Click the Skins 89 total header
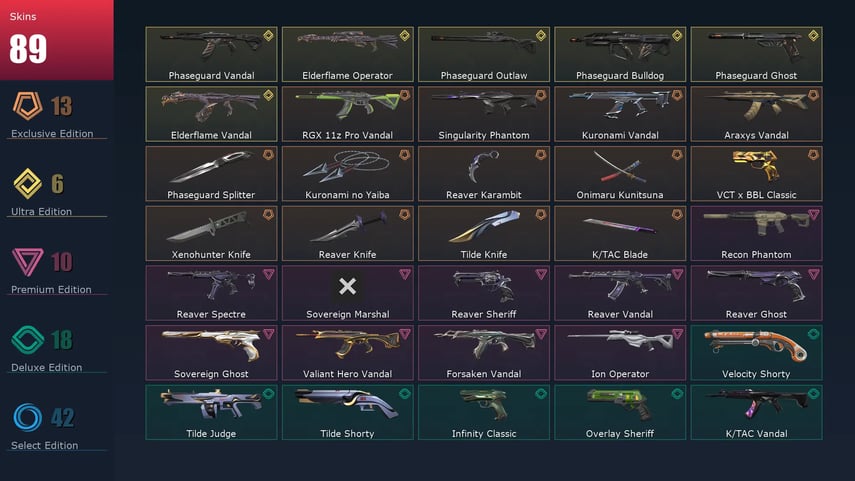The image size is (855, 481). [57, 40]
